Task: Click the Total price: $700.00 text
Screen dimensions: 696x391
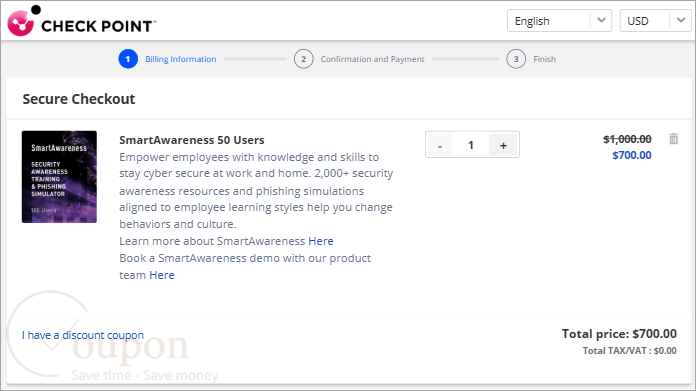Action: pos(619,334)
